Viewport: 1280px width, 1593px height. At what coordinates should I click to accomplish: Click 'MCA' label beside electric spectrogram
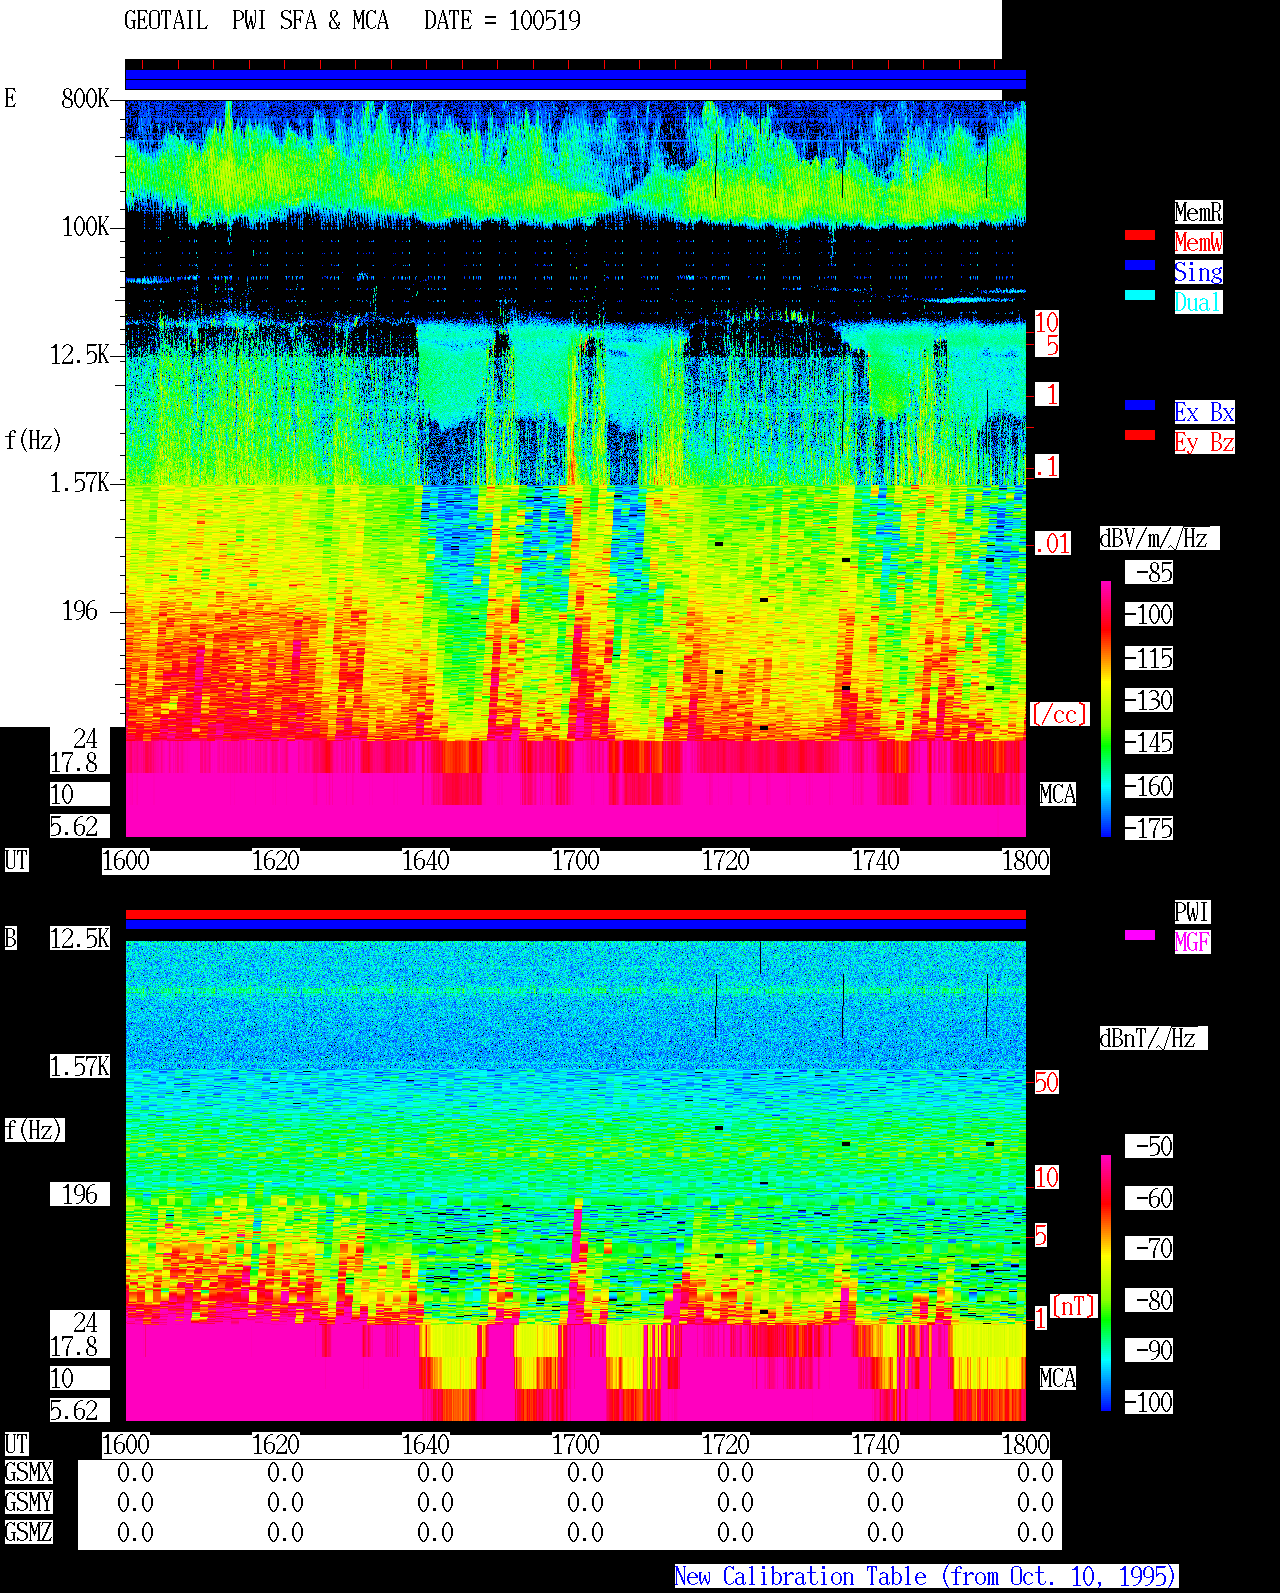(x=1057, y=794)
